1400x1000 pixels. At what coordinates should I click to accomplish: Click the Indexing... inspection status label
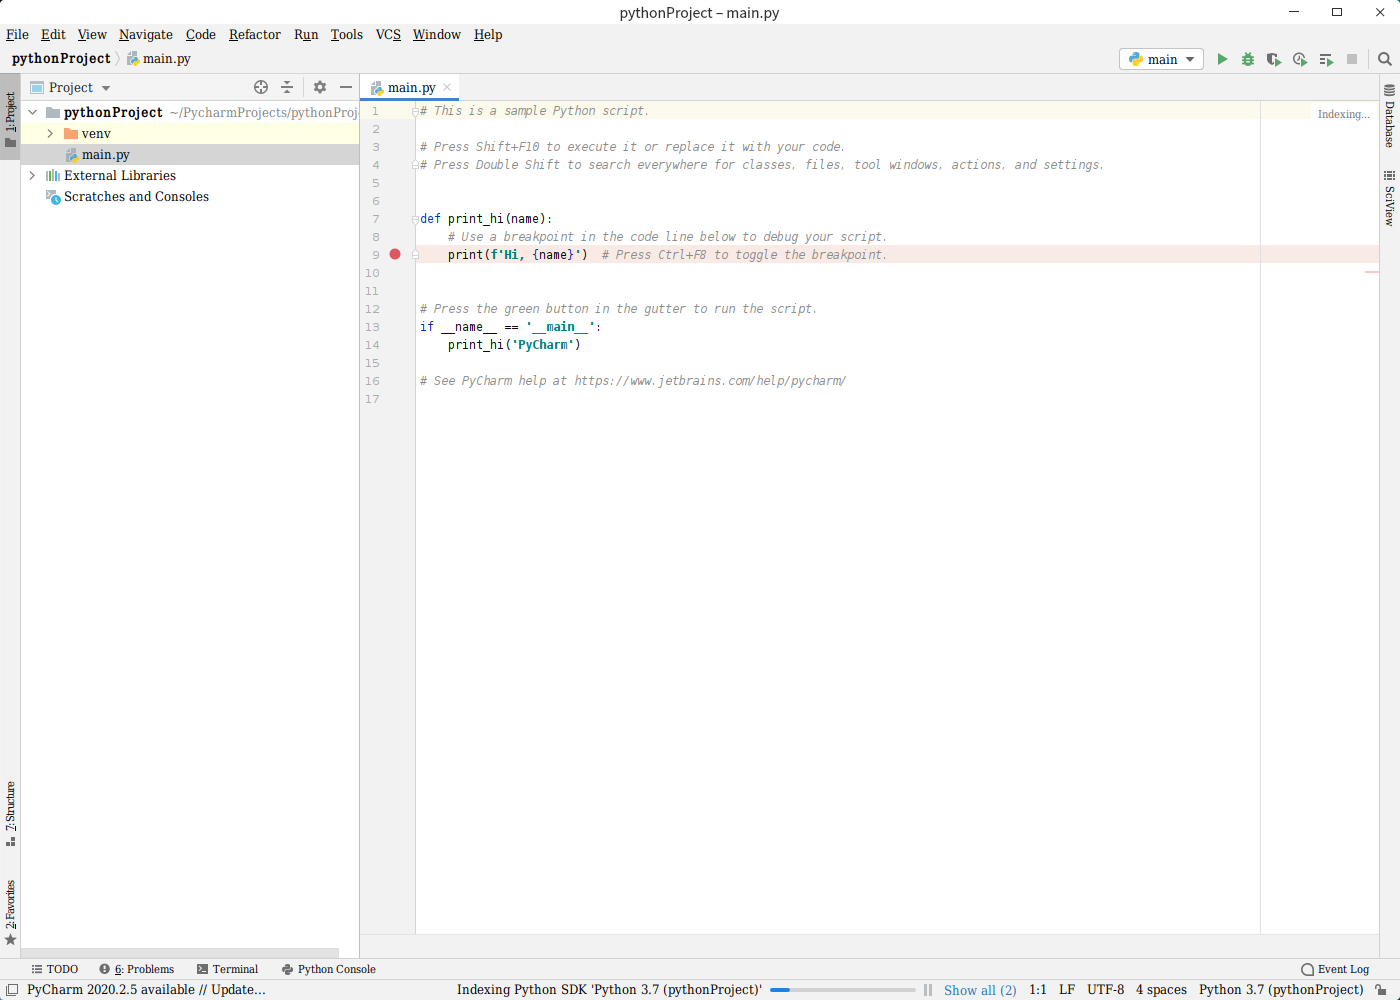(x=1343, y=114)
